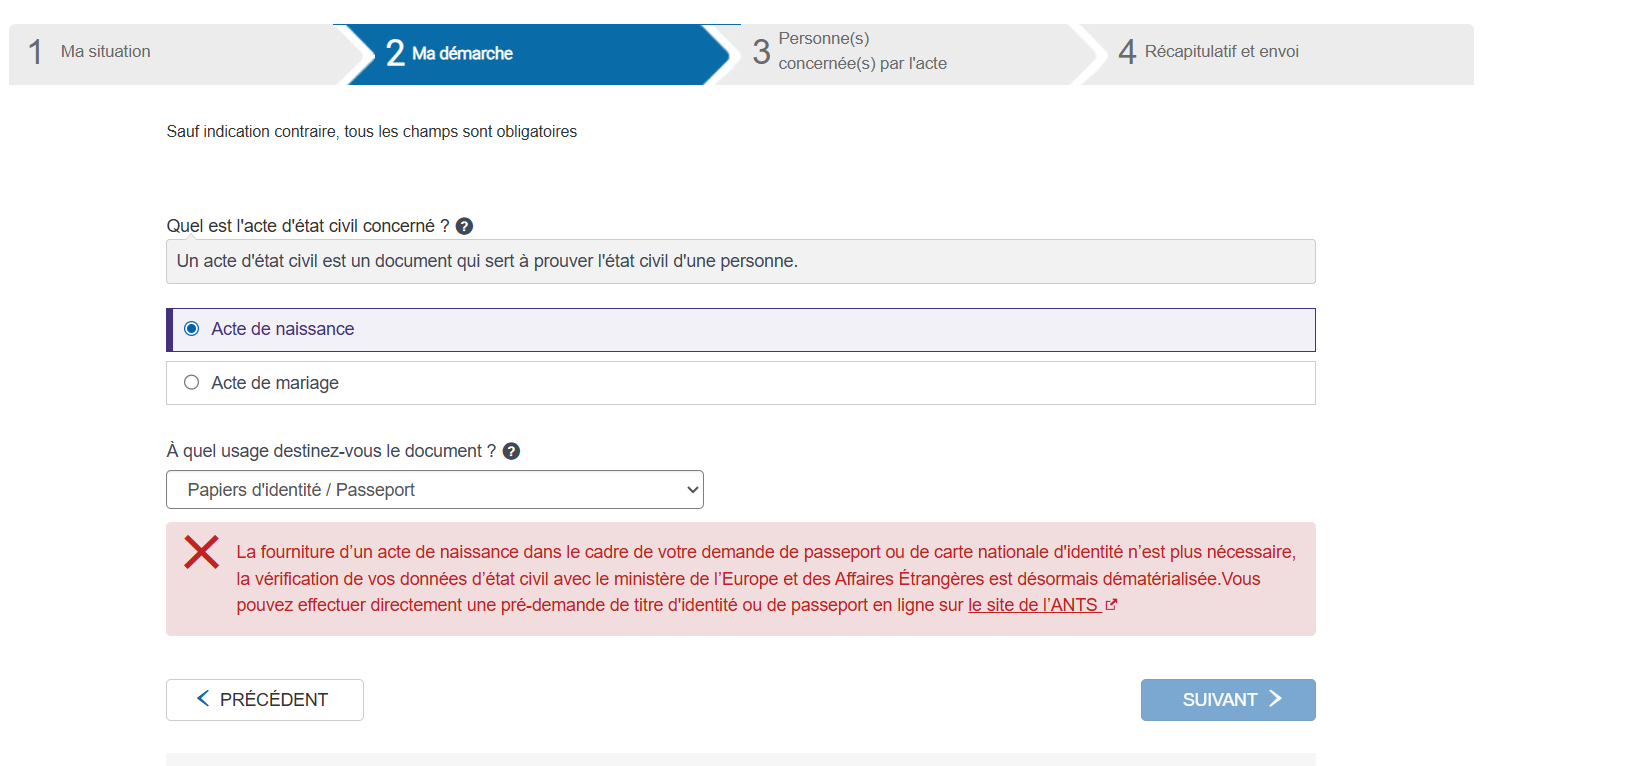
Task: Click help icon beside document usage question
Action: click(x=511, y=451)
